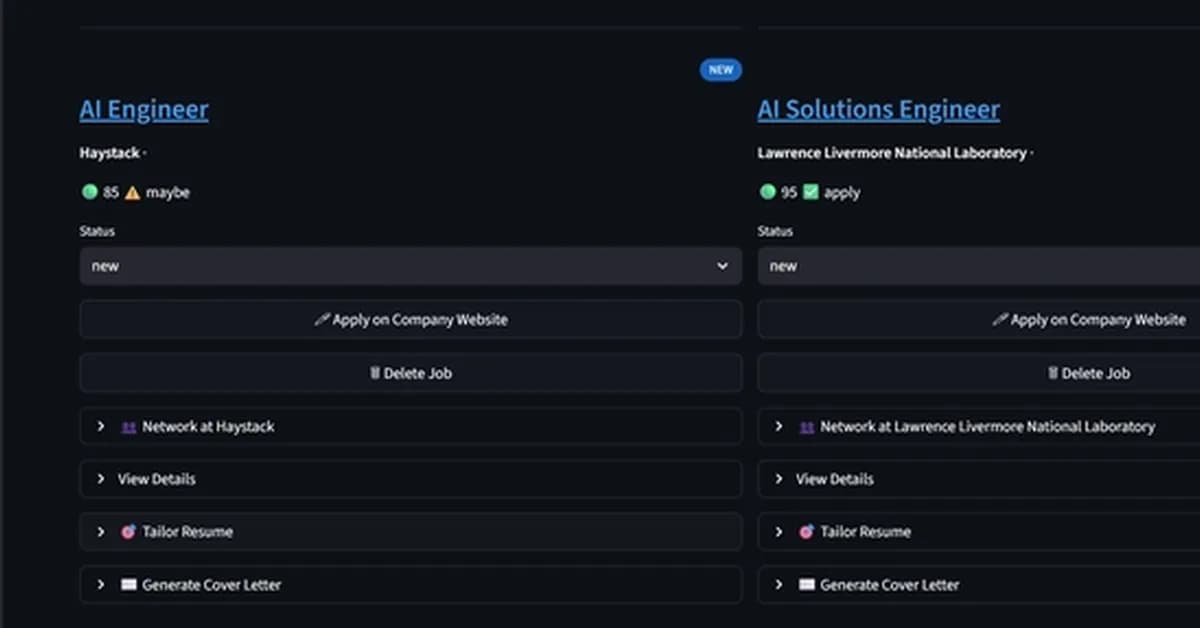Open Status dropdown for Lawrence Livermore job
This screenshot has height=628, width=1200.
point(978,267)
